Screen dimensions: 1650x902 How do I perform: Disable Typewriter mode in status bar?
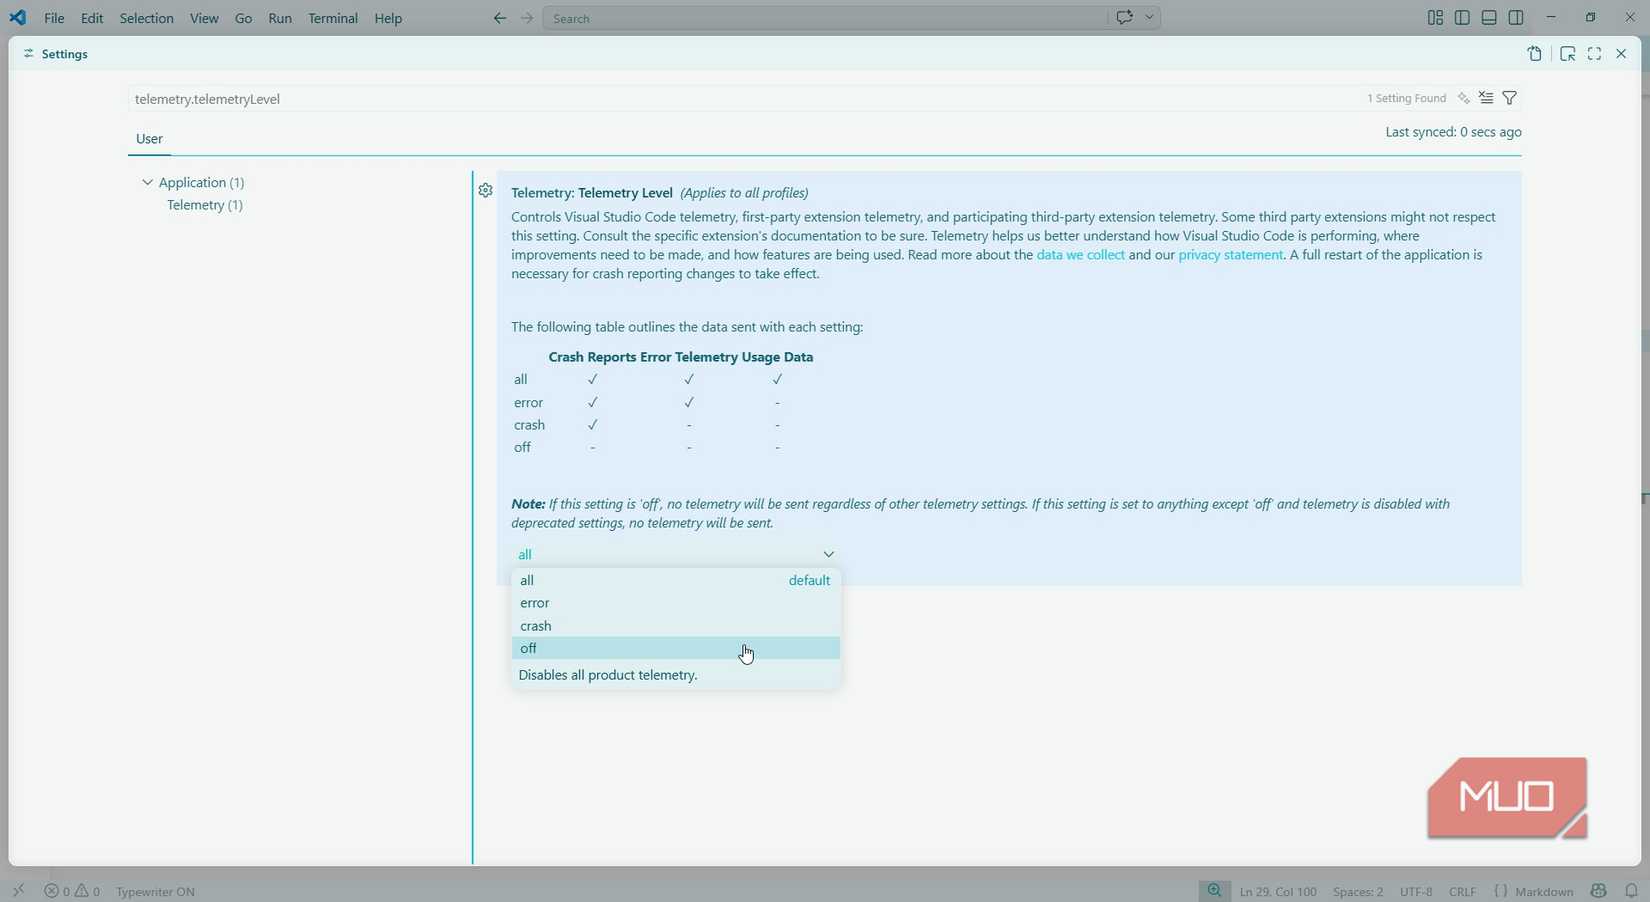(x=155, y=891)
